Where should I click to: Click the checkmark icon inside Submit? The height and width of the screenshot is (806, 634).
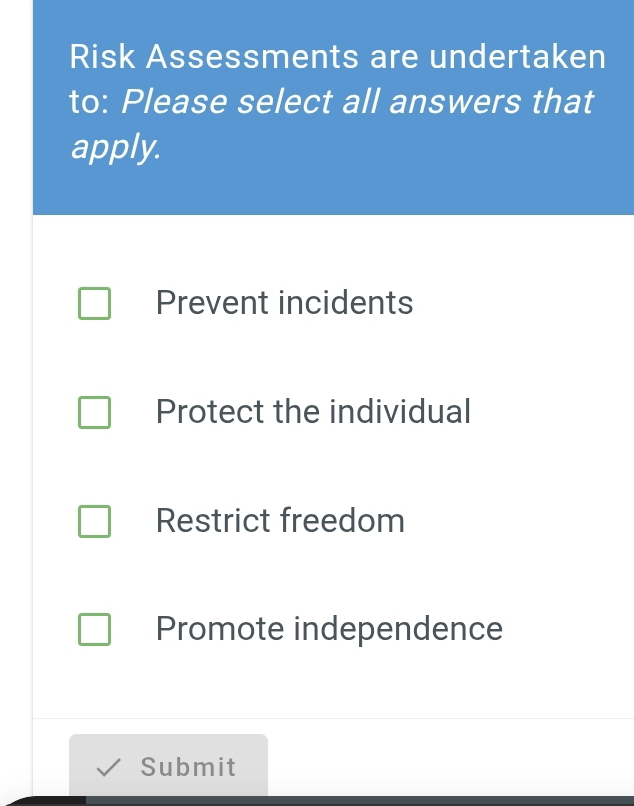click(108, 768)
